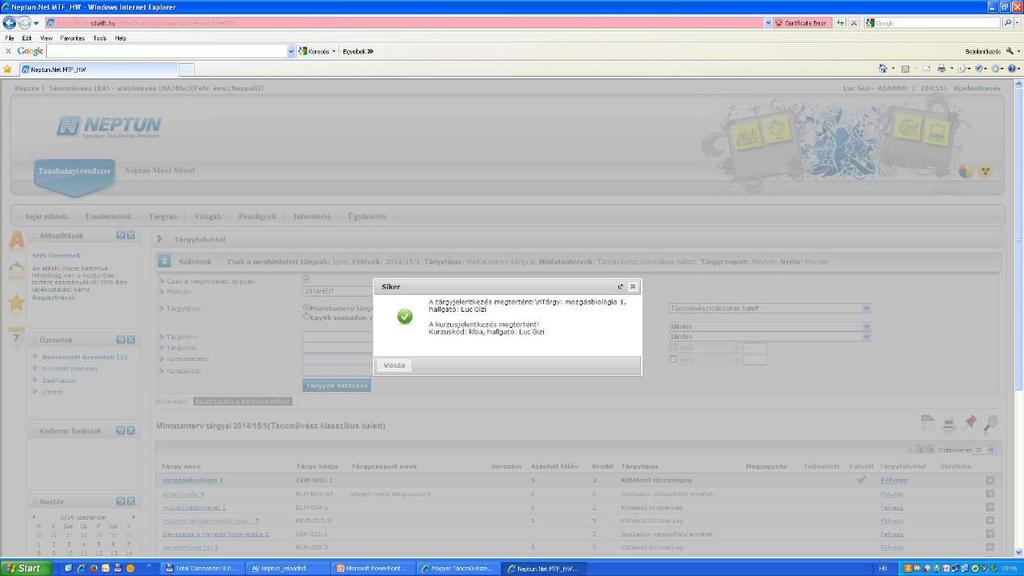Switch to the neptun_reloaded taskbar button
This screenshot has height=576, width=1024.
pos(287,568)
